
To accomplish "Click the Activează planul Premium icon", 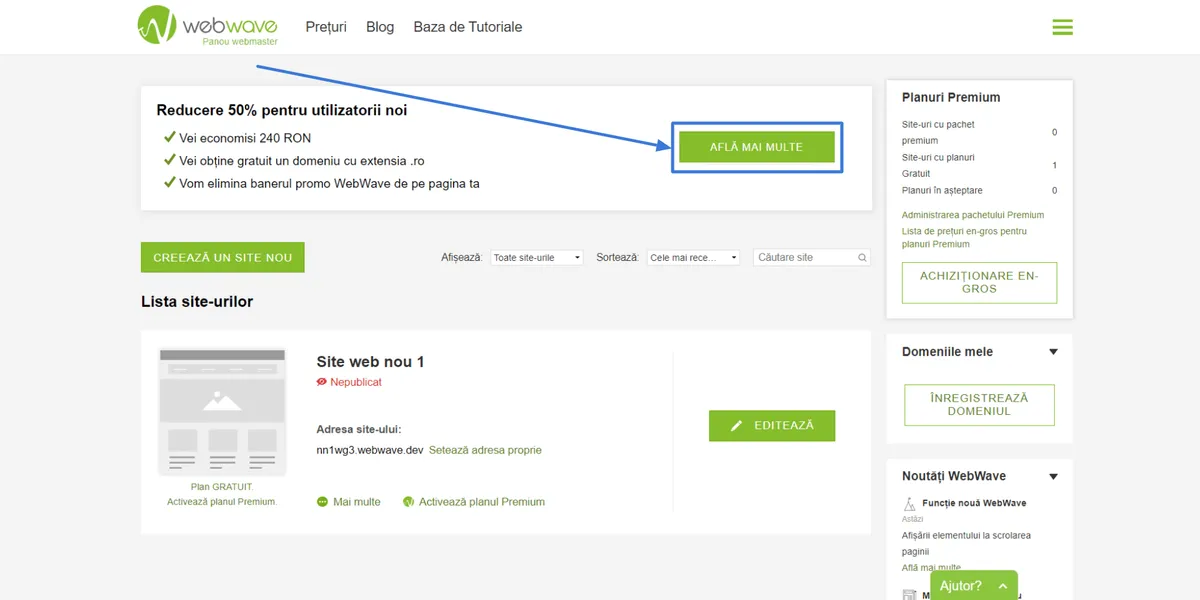I will (x=408, y=502).
